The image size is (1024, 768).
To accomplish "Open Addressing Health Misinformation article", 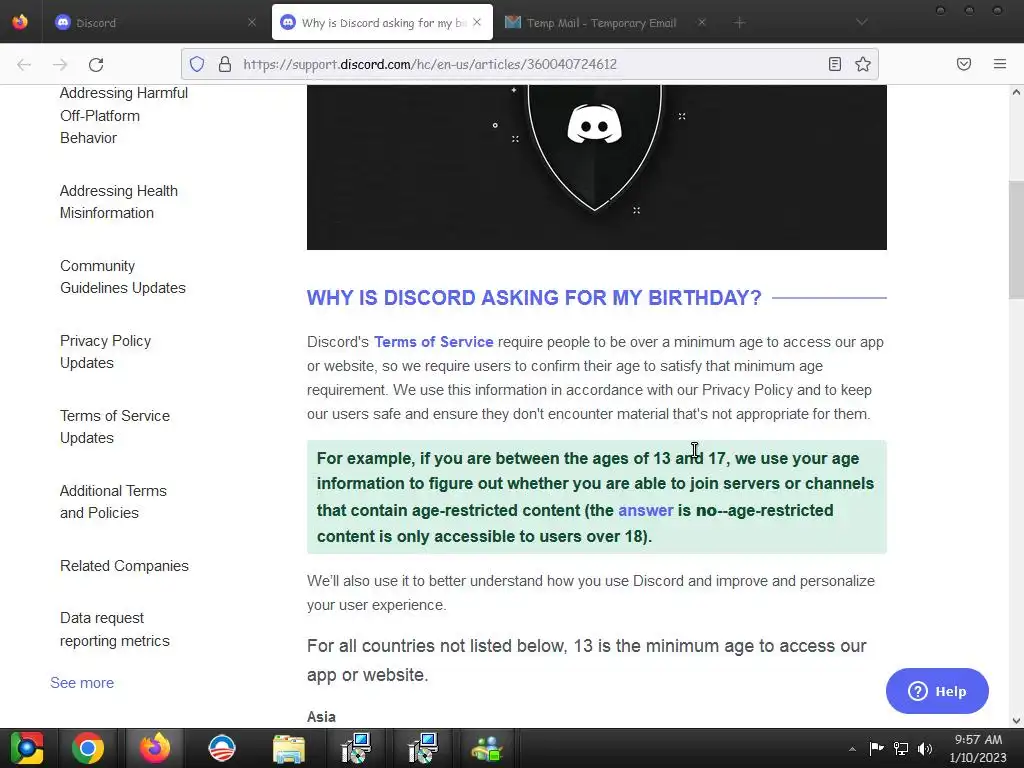I will pyautogui.click(x=118, y=202).
